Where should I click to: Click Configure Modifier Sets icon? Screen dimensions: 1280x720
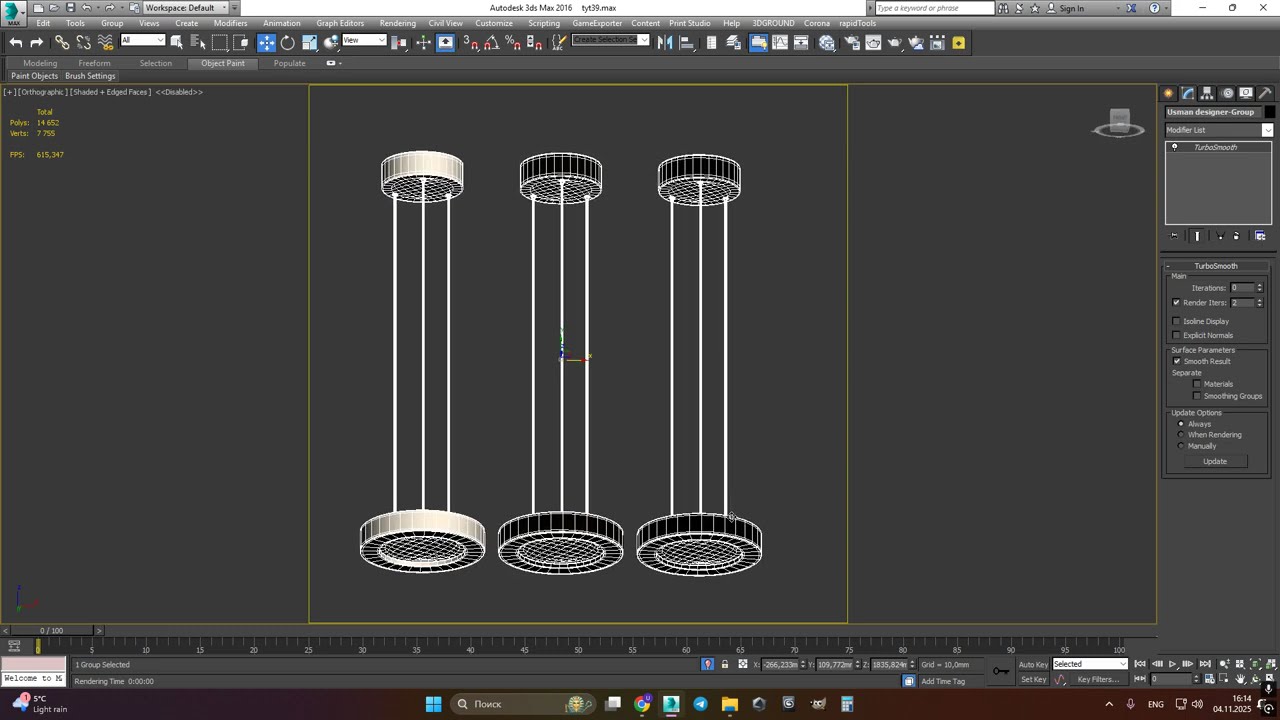pyautogui.click(x=1260, y=236)
